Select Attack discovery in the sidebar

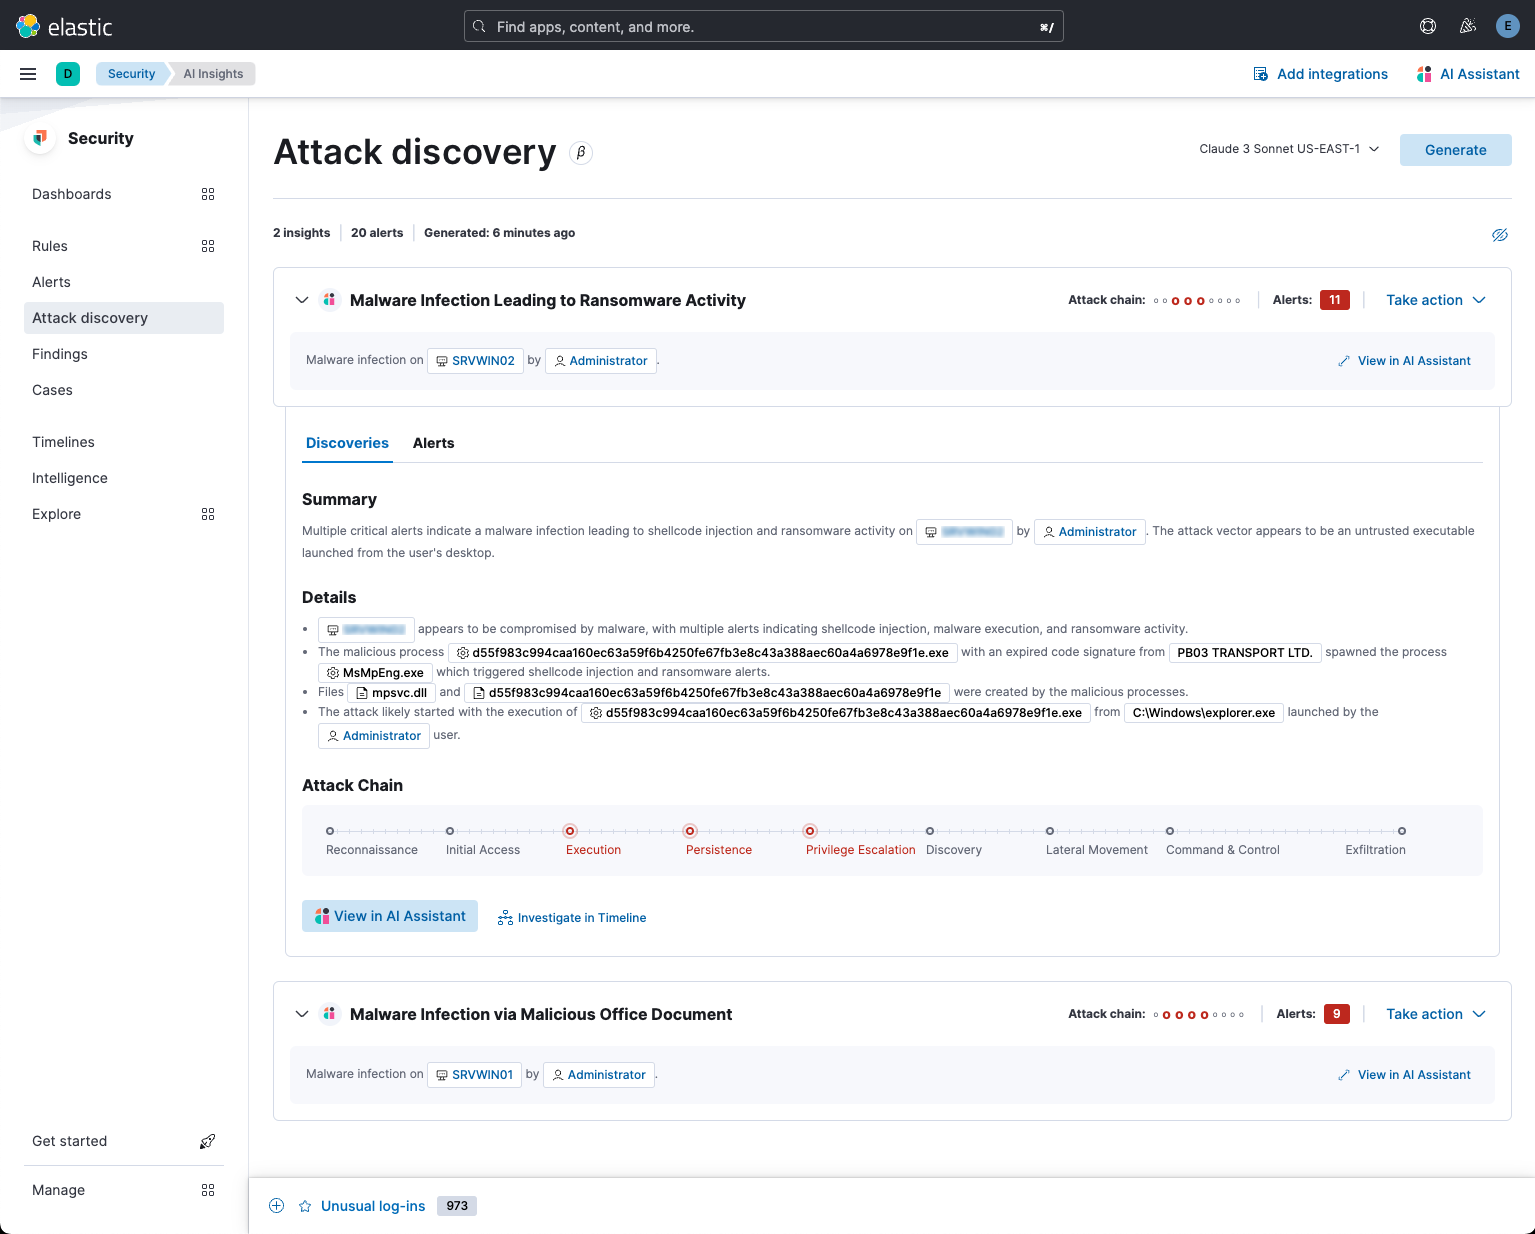point(124,318)
